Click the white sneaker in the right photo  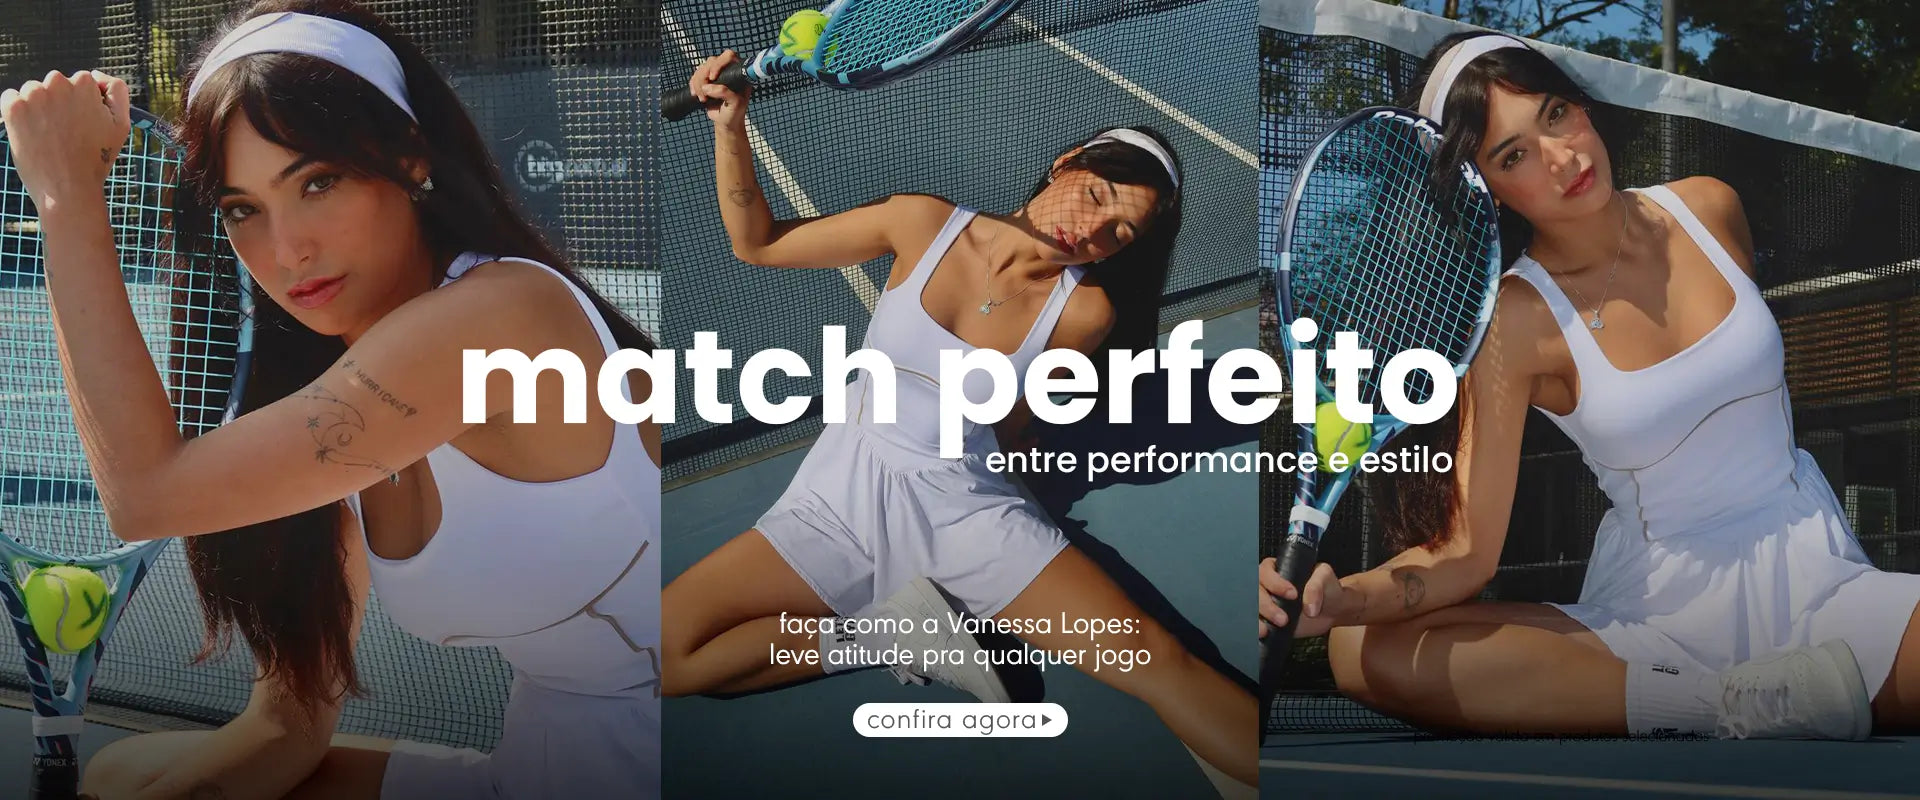coord(1795,688)
